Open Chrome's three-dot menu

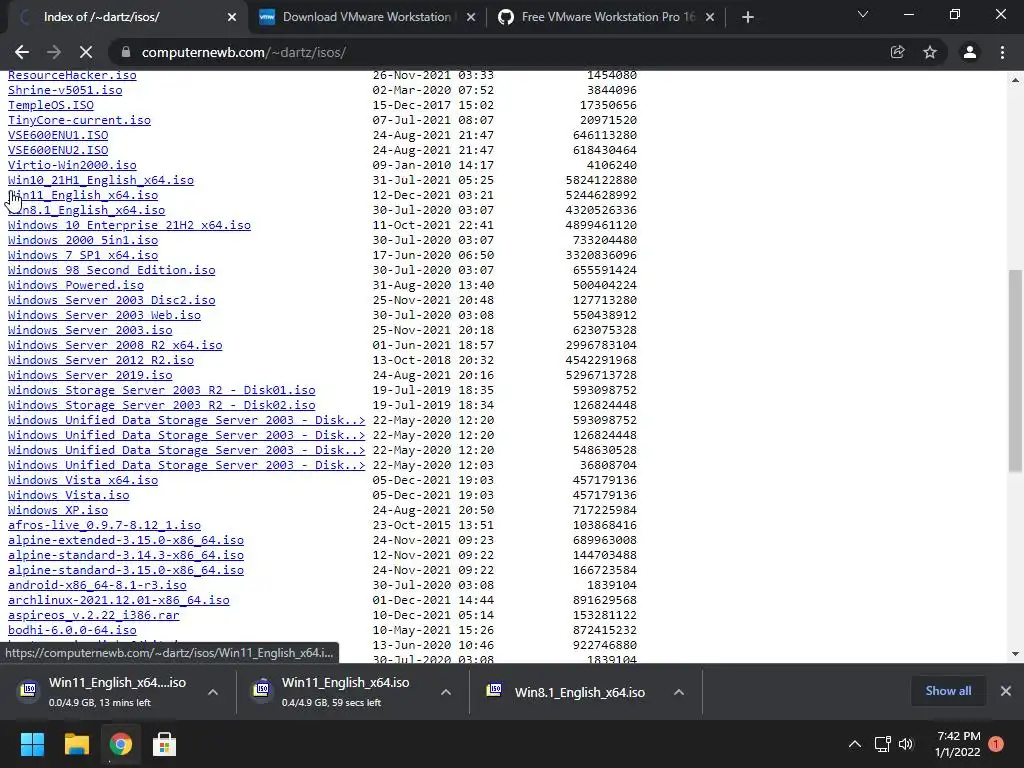coord(1002,52)
